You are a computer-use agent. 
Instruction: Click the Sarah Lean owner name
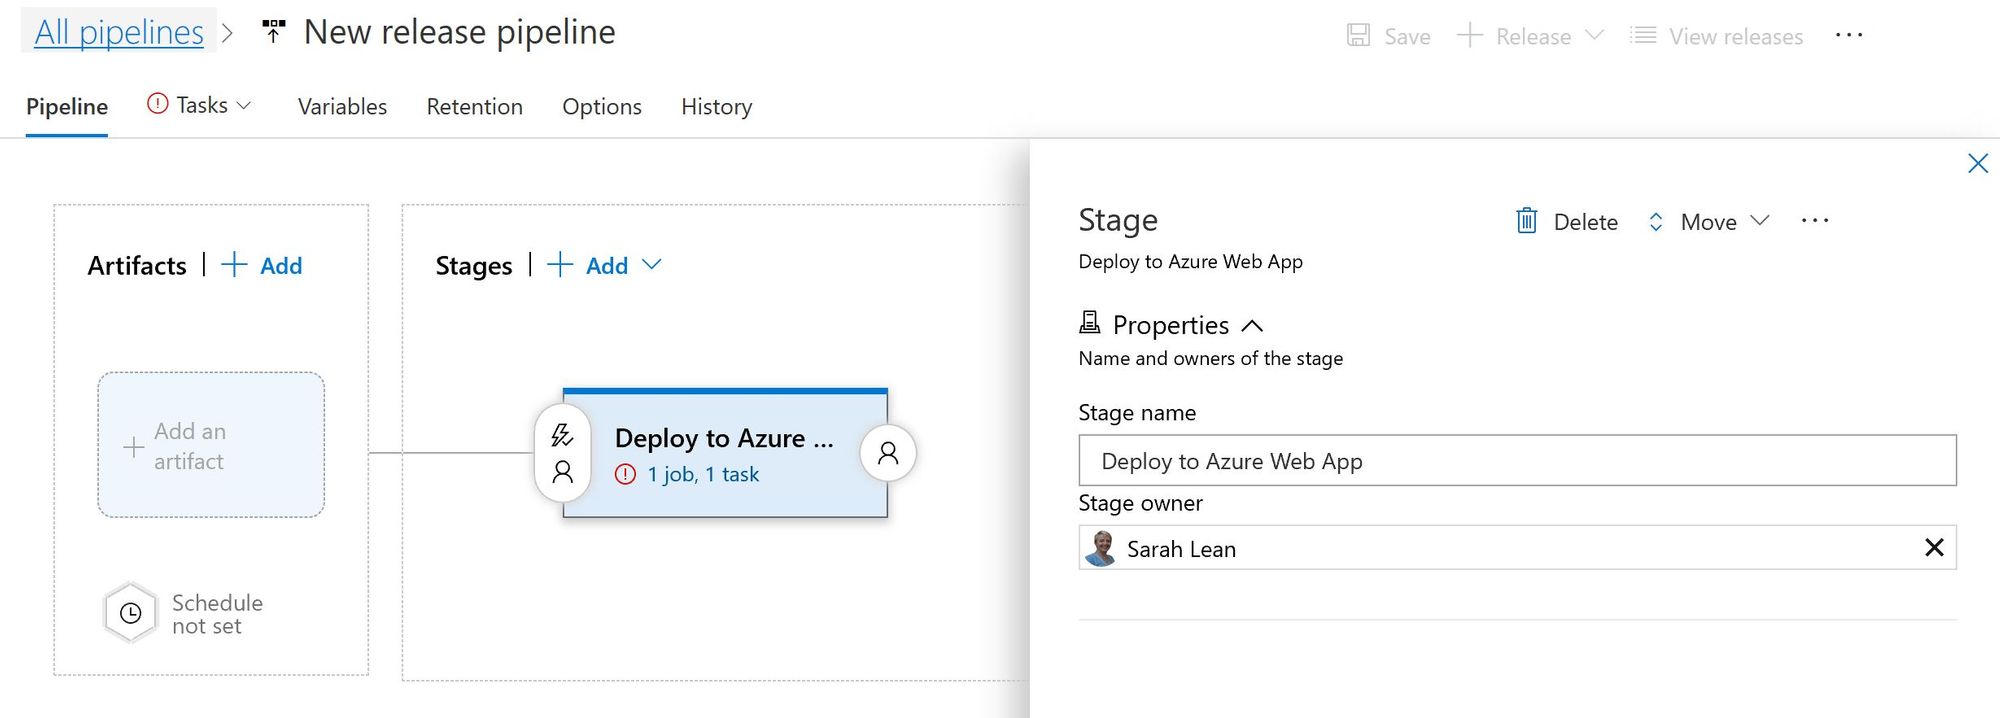(x=1181, y=549)
